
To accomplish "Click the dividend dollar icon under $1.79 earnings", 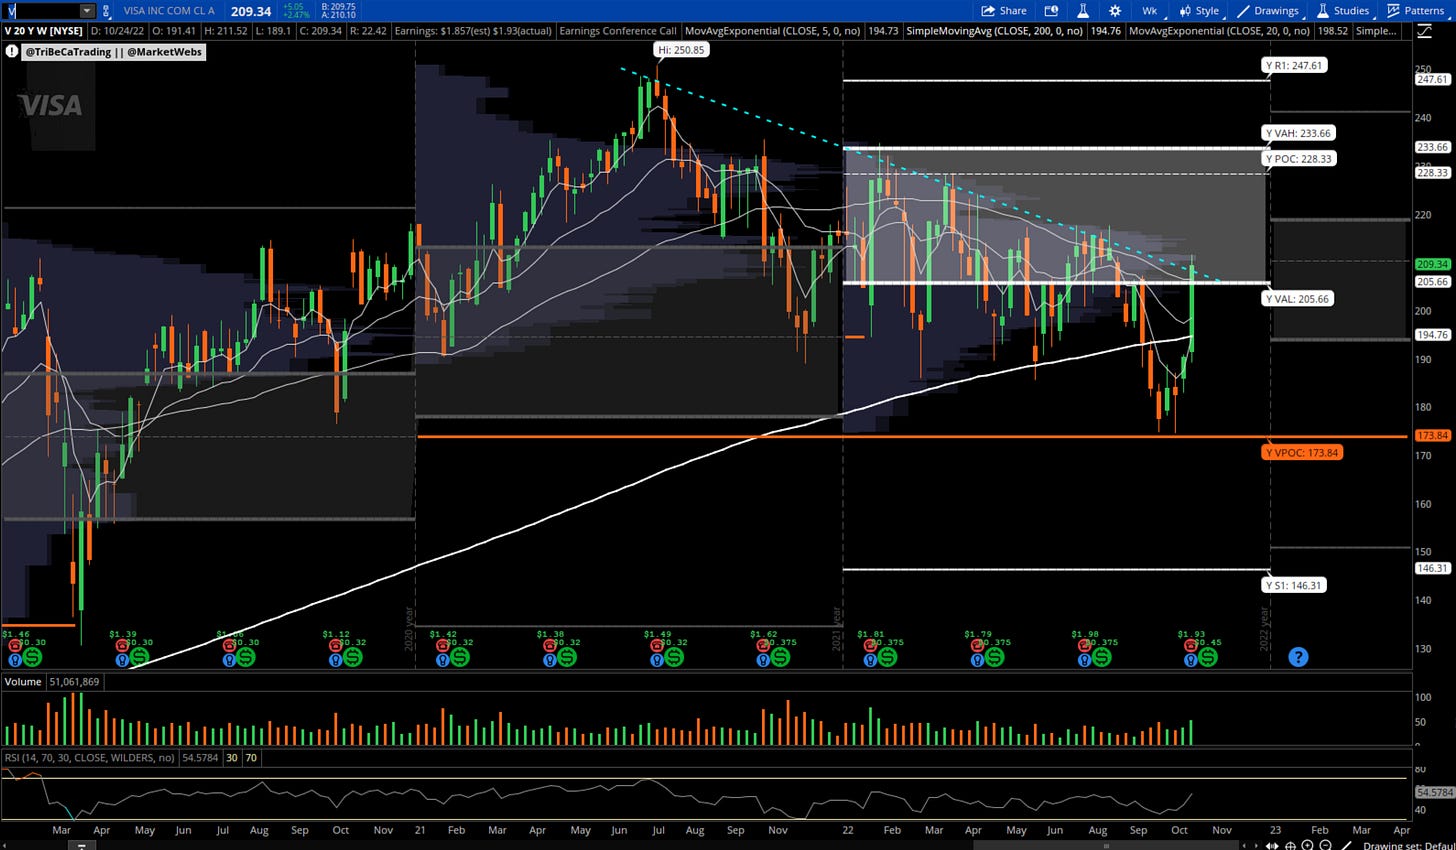I will tap(994, 658).
